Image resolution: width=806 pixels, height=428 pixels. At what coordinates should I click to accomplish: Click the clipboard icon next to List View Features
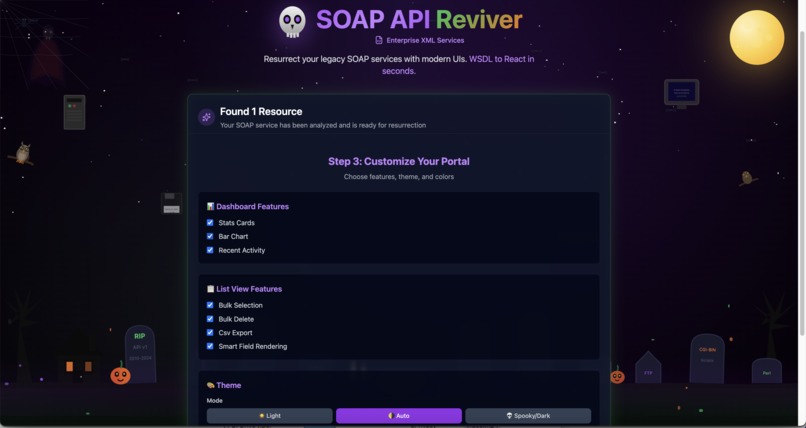tap(210, 289)
